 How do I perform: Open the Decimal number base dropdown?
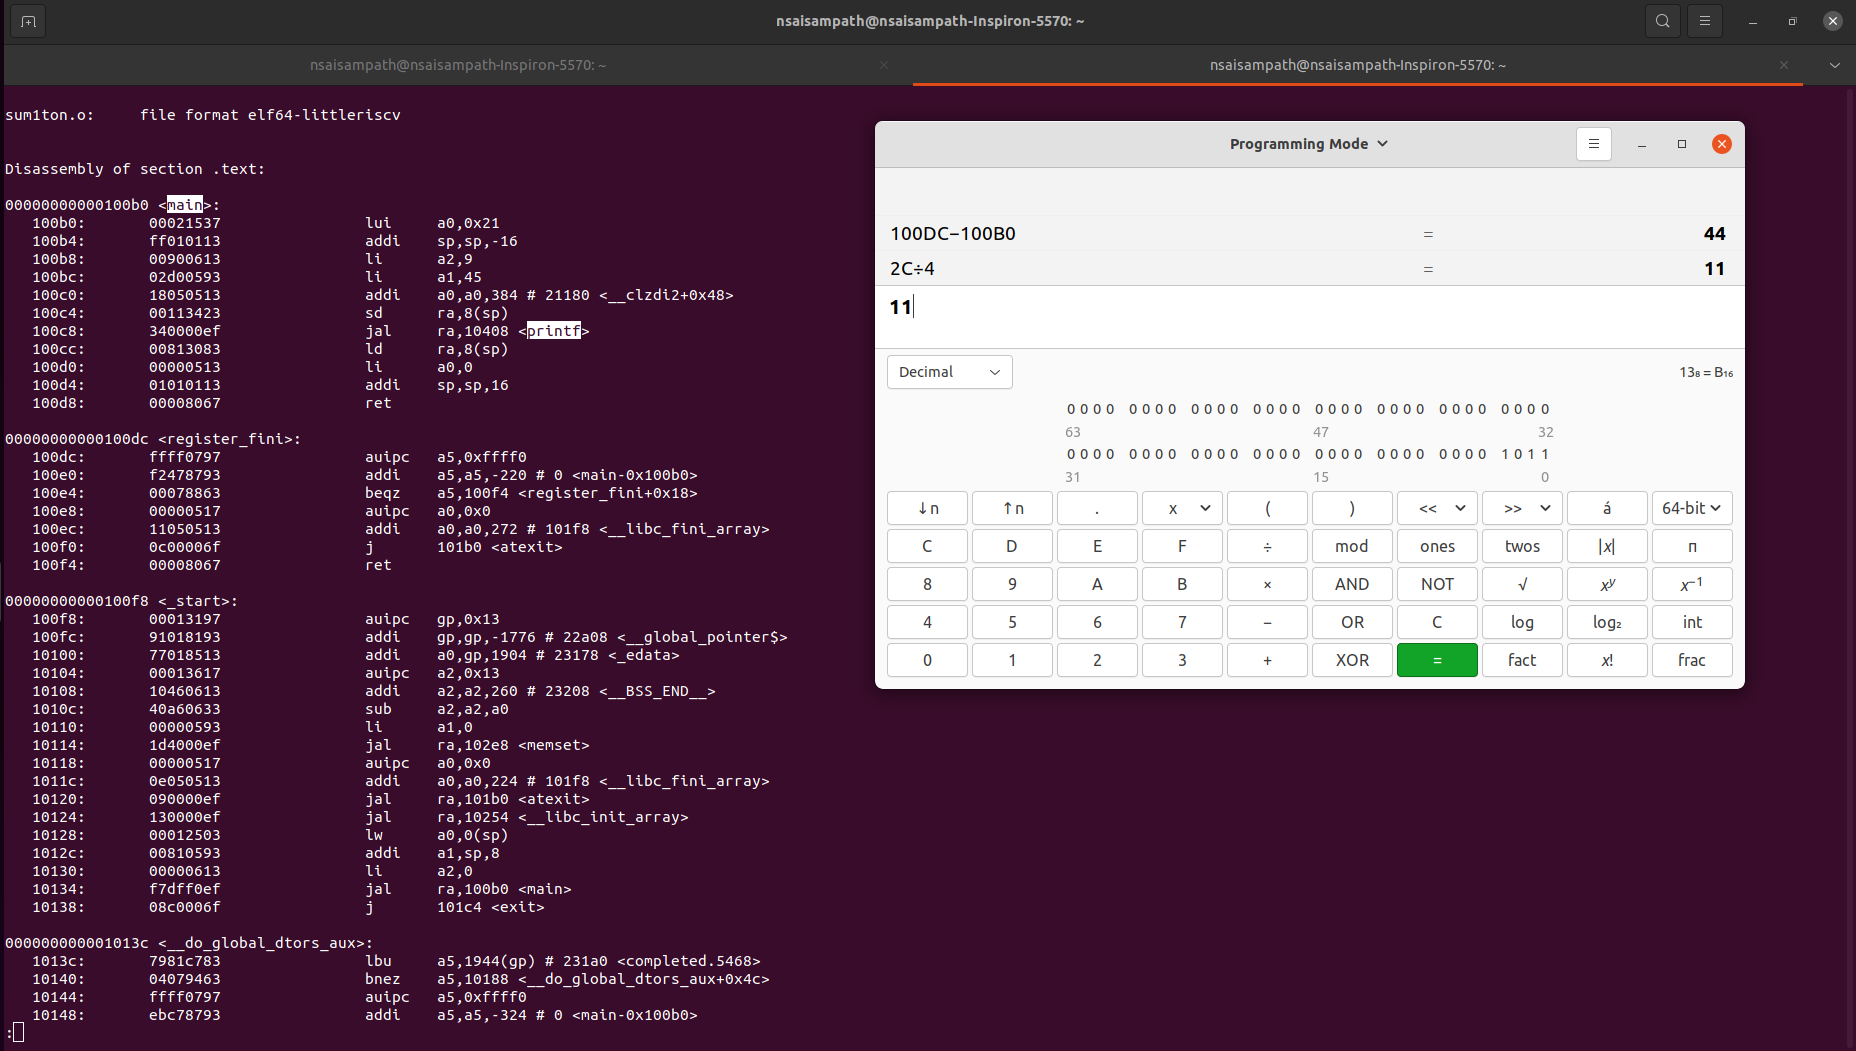pyautogui.click(x=948, y=371)
